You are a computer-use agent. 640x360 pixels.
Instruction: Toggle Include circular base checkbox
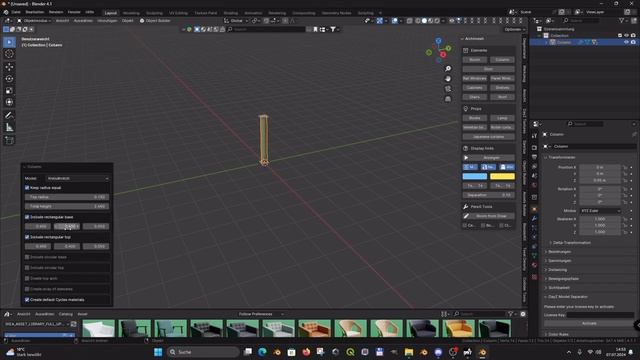click(27, 257)
